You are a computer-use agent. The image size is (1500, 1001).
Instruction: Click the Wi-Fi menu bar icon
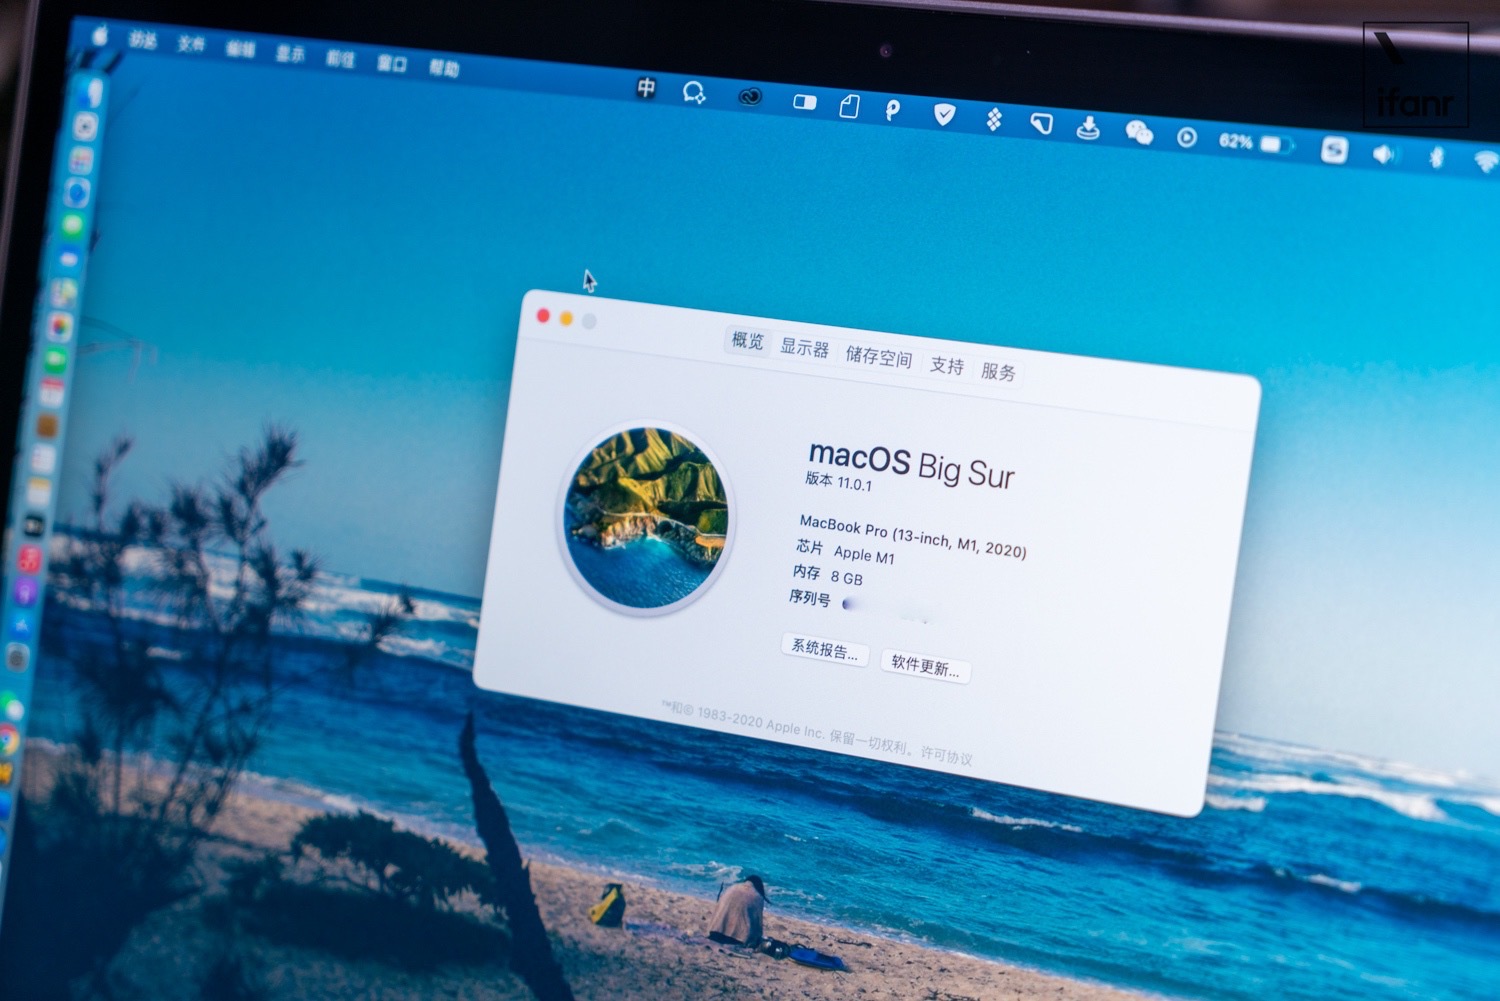[x=1486, y=161]
